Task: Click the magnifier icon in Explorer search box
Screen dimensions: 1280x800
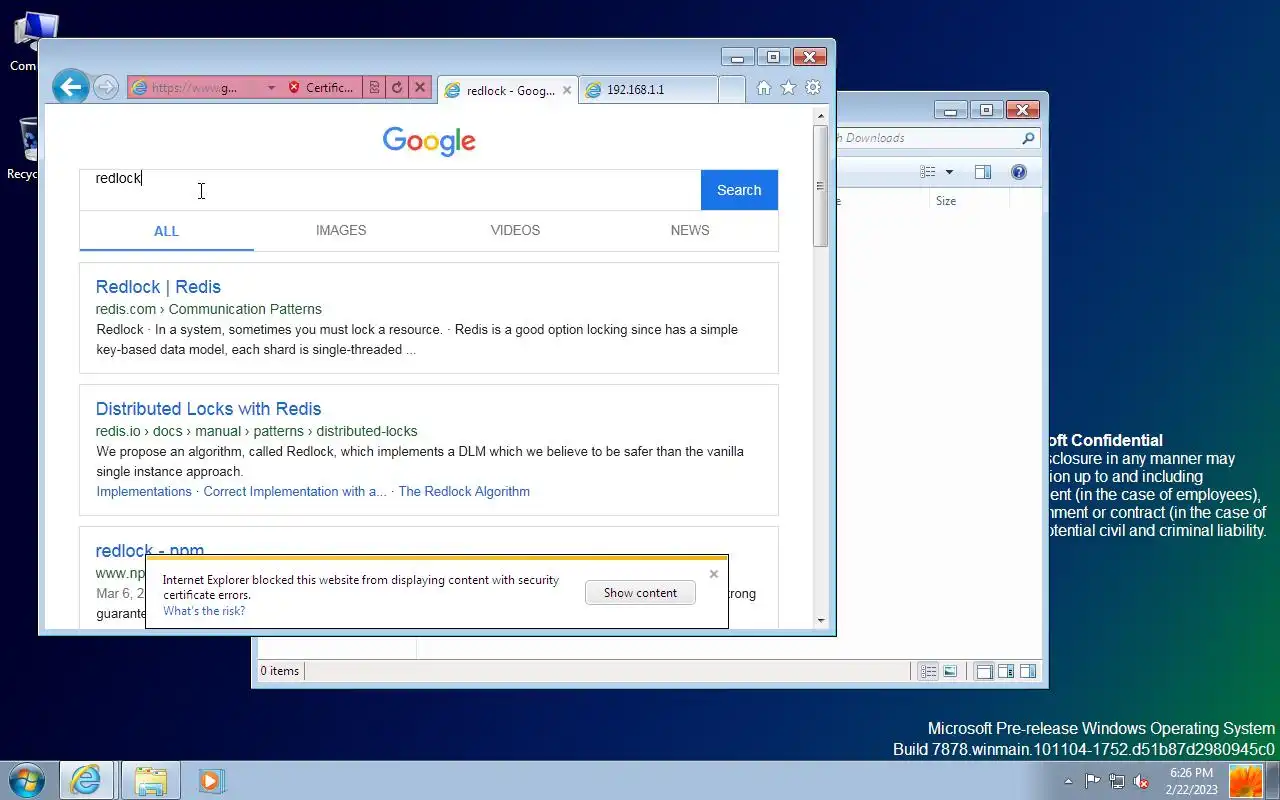Action: click(1028, 138)
